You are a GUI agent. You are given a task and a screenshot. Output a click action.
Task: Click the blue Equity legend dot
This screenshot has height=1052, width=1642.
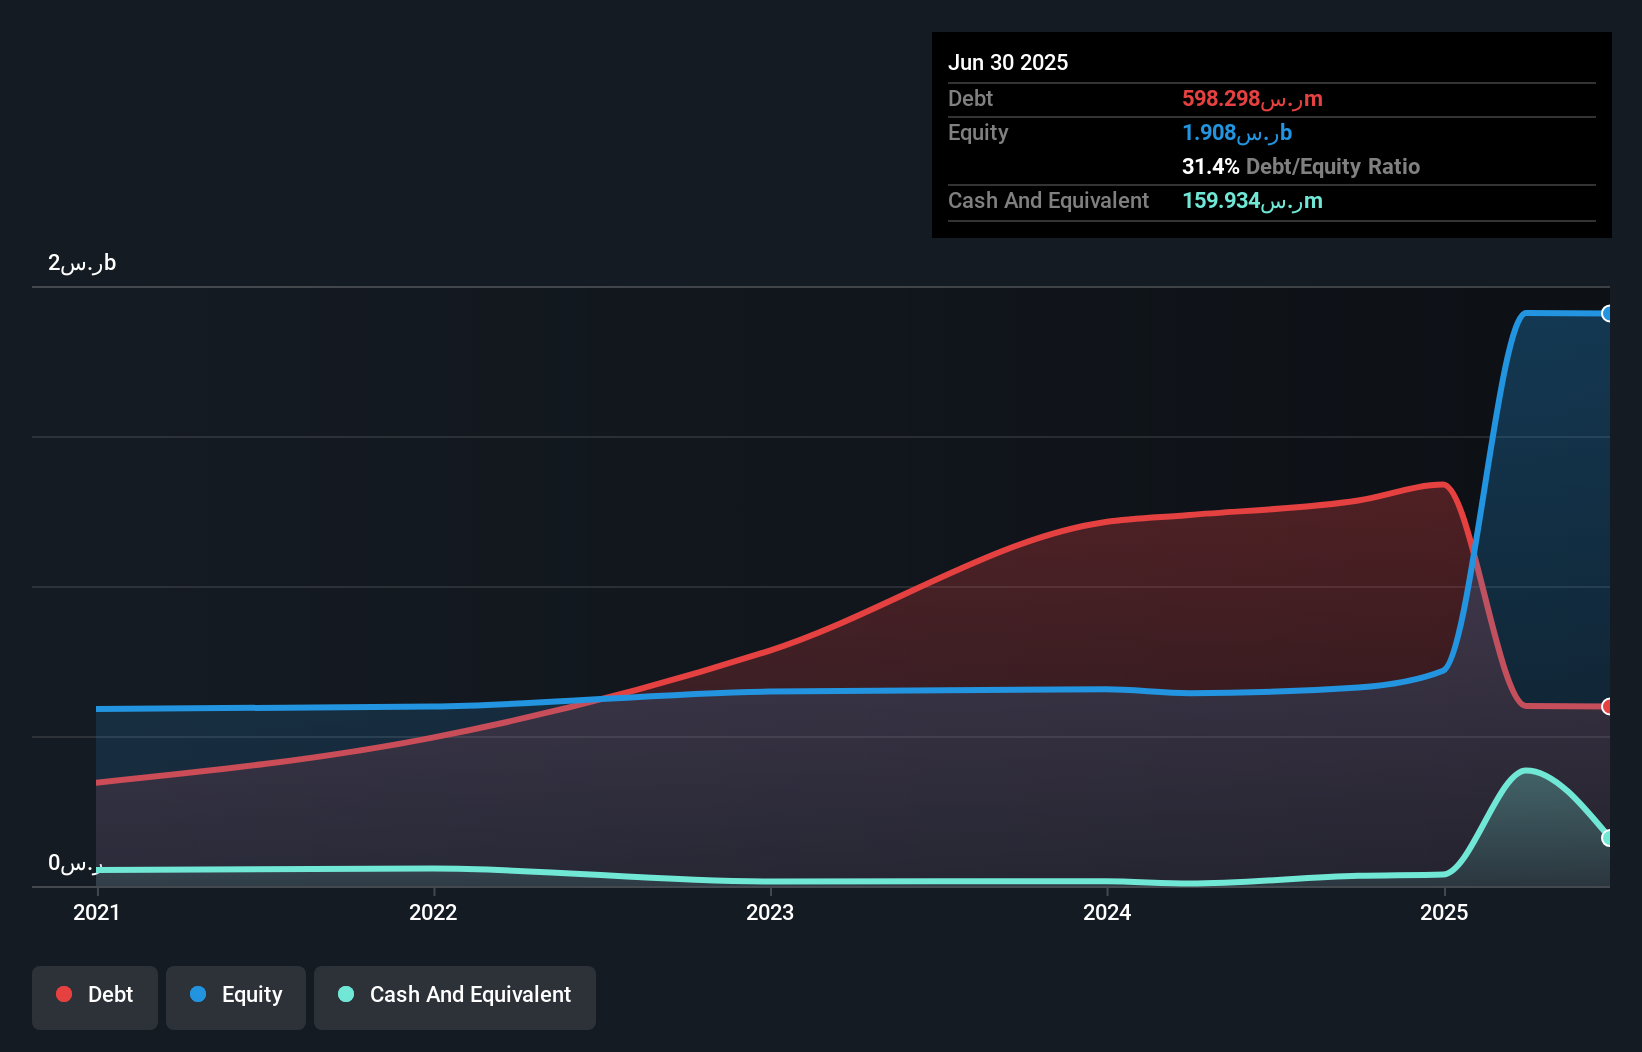point(198,994)
